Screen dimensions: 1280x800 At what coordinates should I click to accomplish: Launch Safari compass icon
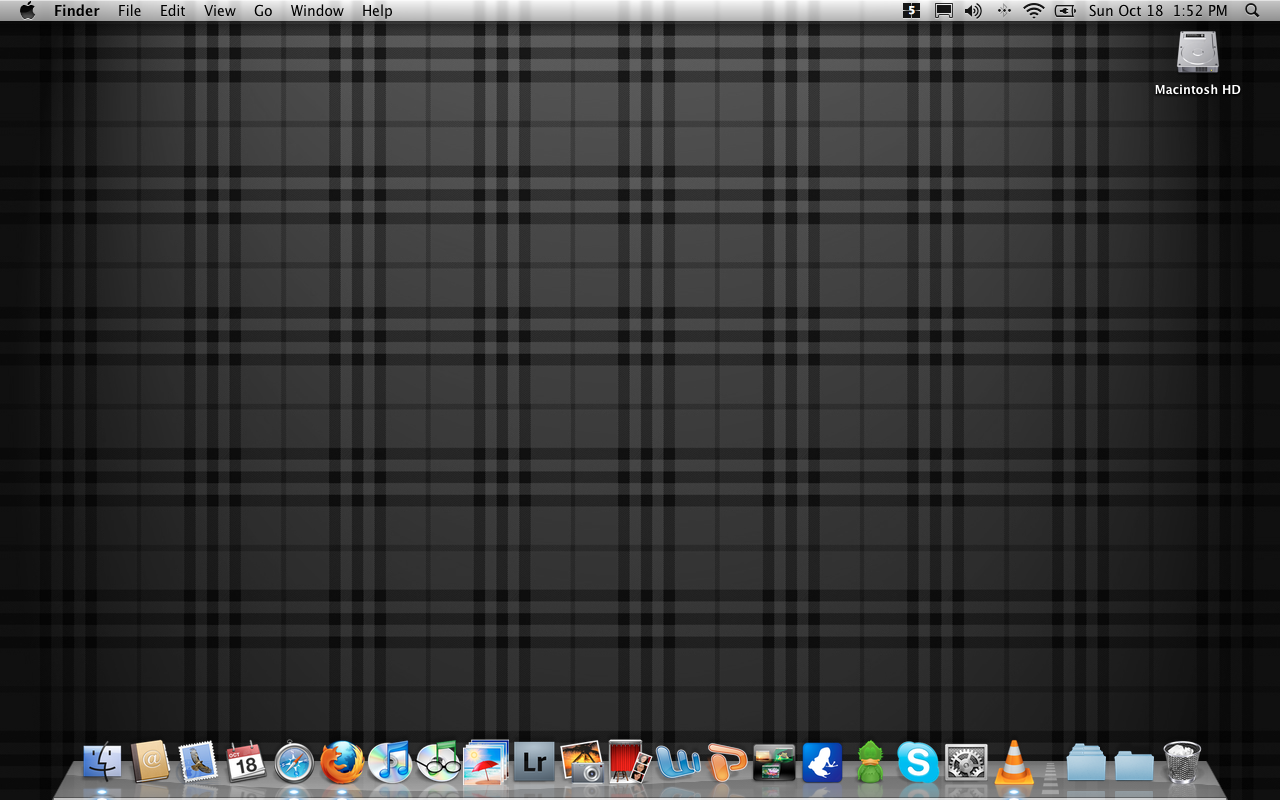[x=294, y=763]
